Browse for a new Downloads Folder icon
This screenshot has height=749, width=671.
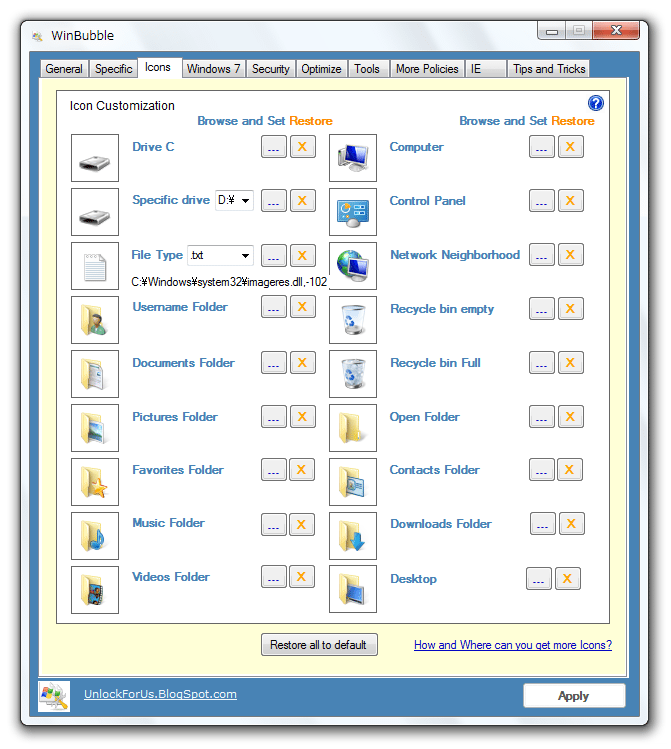point(543,524)
